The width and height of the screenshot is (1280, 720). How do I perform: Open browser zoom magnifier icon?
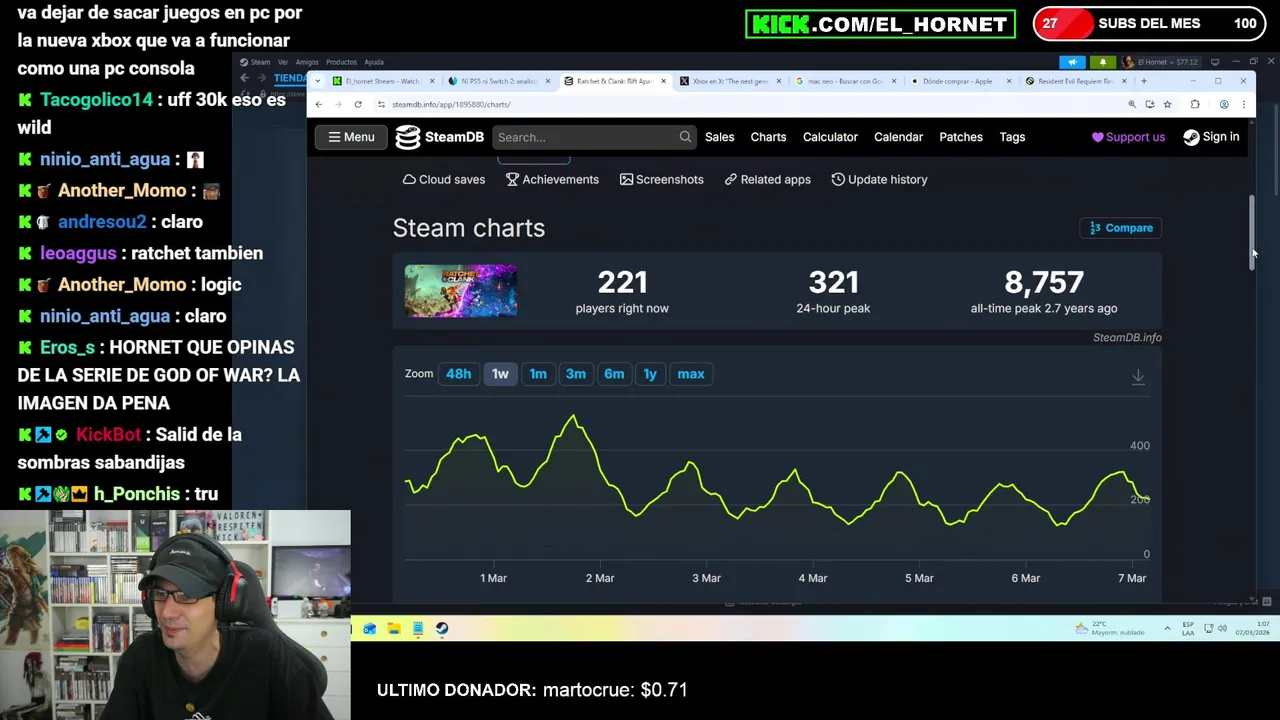(1132, 104)
